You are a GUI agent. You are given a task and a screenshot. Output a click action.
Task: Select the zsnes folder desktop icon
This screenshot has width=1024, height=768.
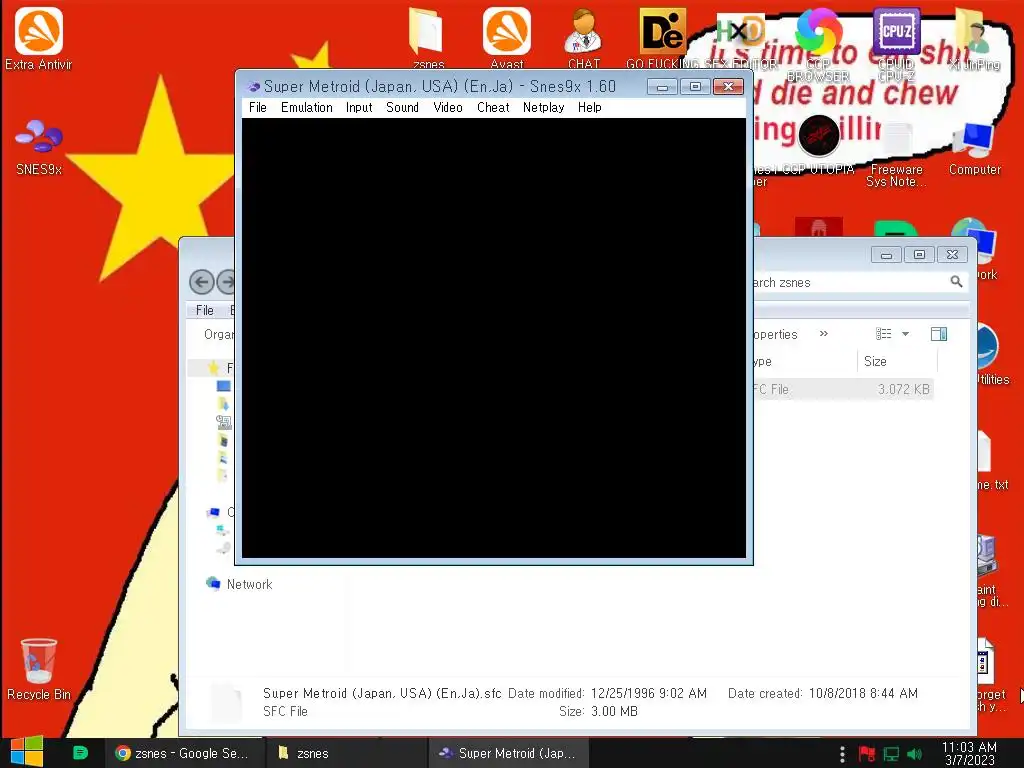(x=428, y=37)
